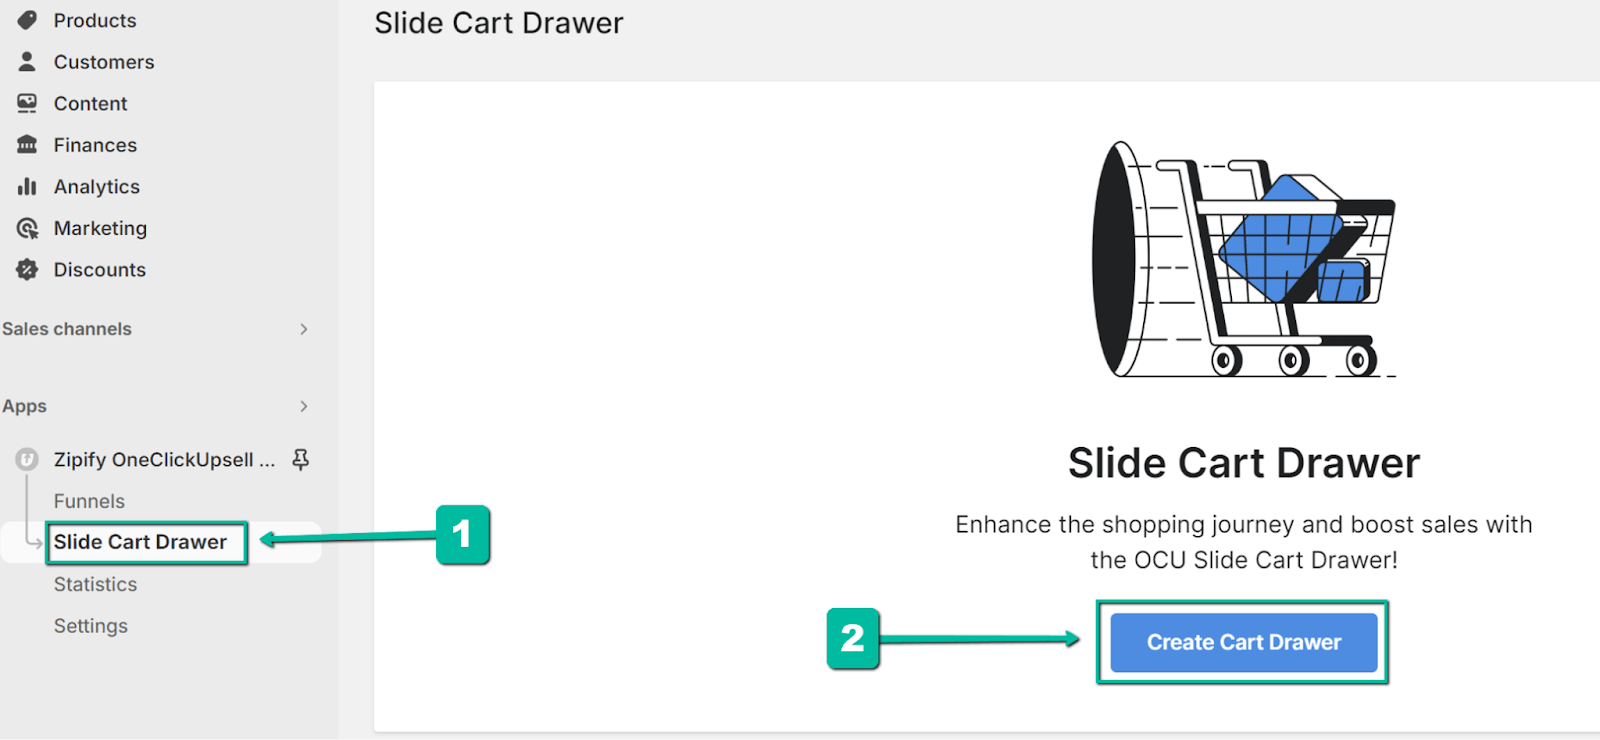Open Marketing using the megaphone icon
The image size is (1600, 740).
27,228
